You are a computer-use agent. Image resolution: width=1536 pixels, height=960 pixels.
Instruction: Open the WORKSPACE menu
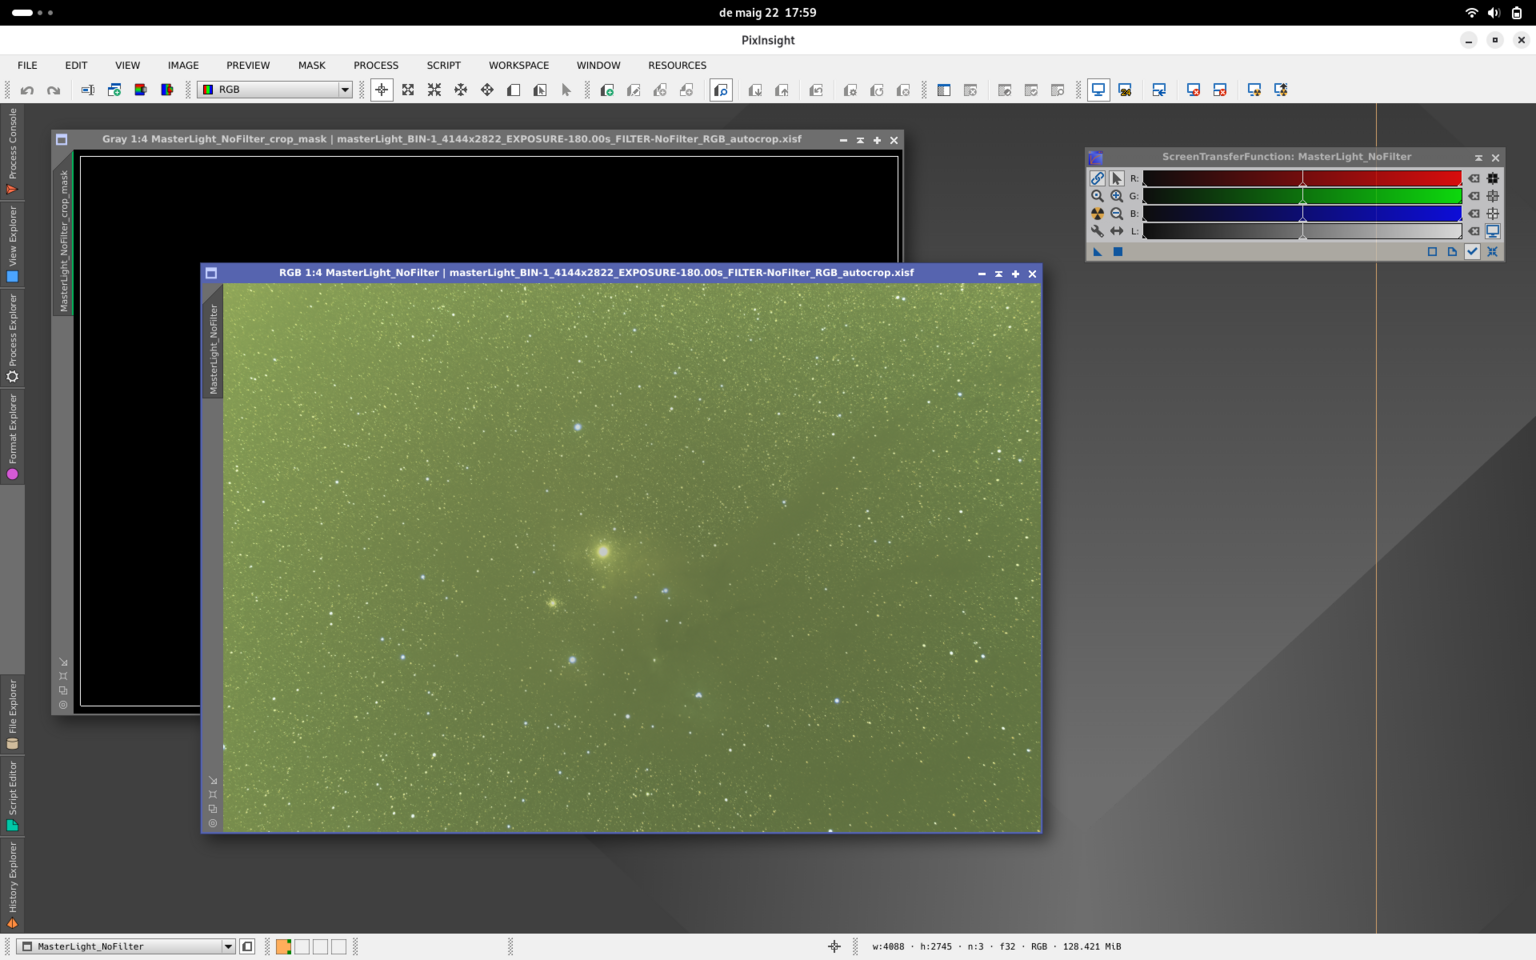click(518, 65)
